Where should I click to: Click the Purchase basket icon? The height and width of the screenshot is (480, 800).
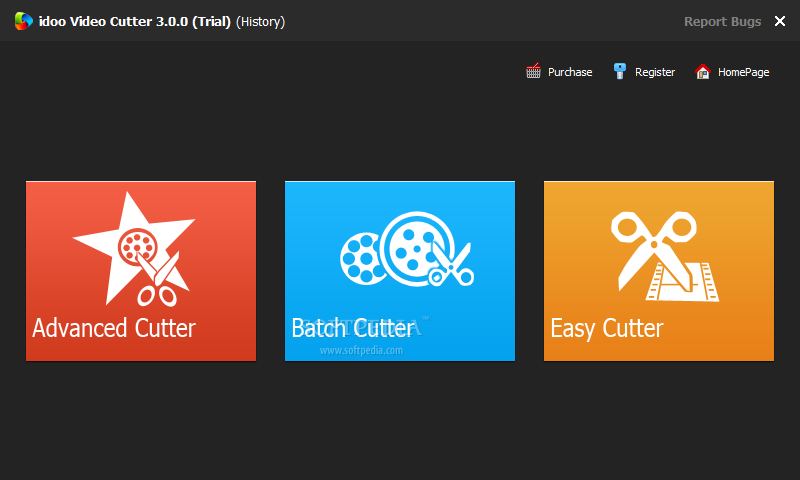pyautogui.click(x=533, y=71)
